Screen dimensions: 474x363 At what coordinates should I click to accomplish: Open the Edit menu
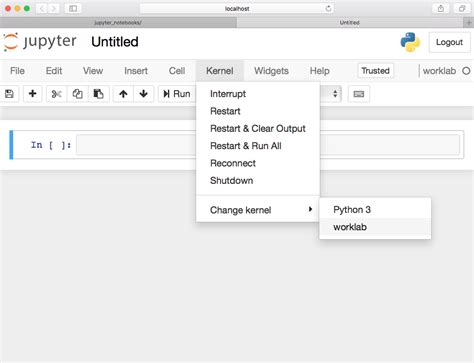[x=54, y=71]
